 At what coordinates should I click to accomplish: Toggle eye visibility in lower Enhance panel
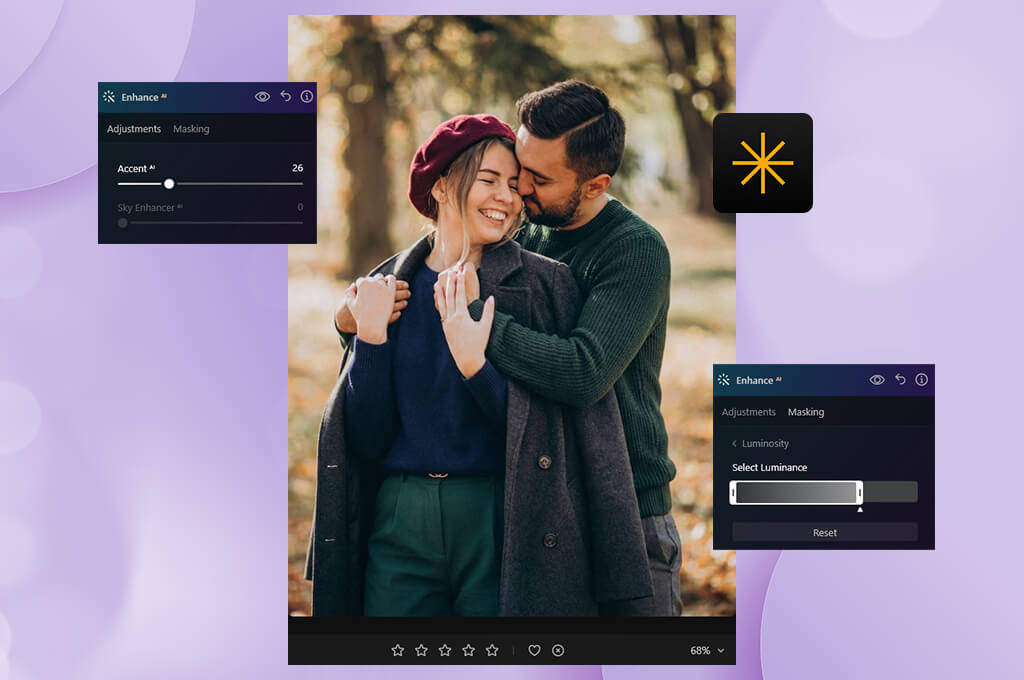tap(877, 380)
